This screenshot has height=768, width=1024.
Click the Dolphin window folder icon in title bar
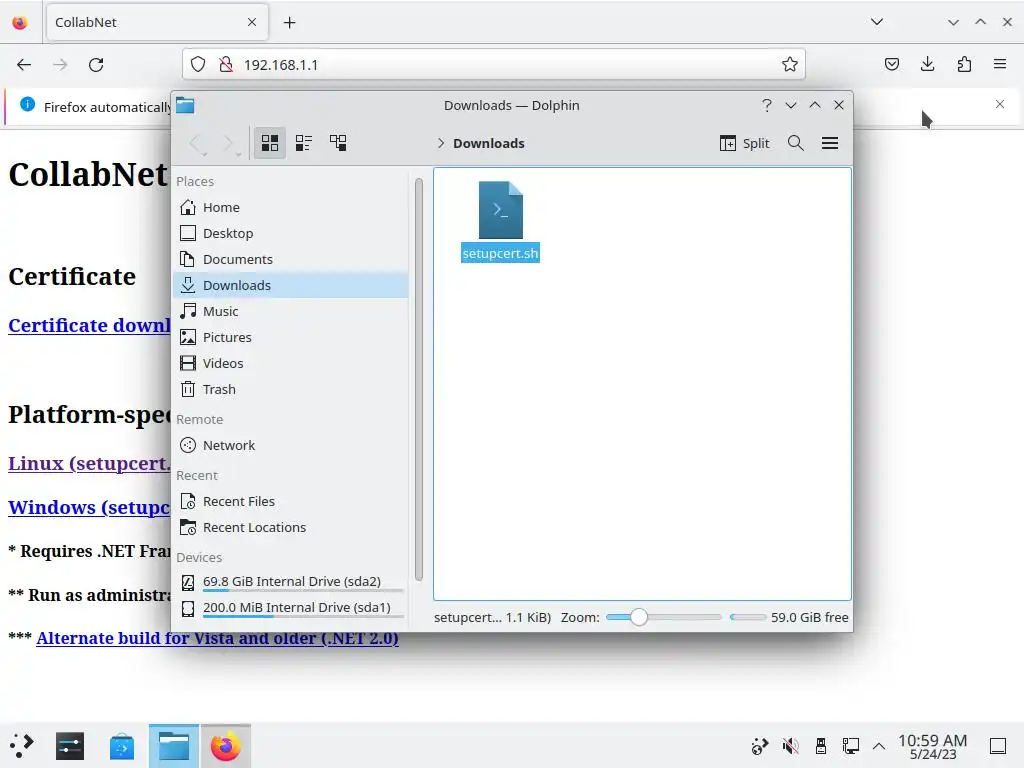185,105
